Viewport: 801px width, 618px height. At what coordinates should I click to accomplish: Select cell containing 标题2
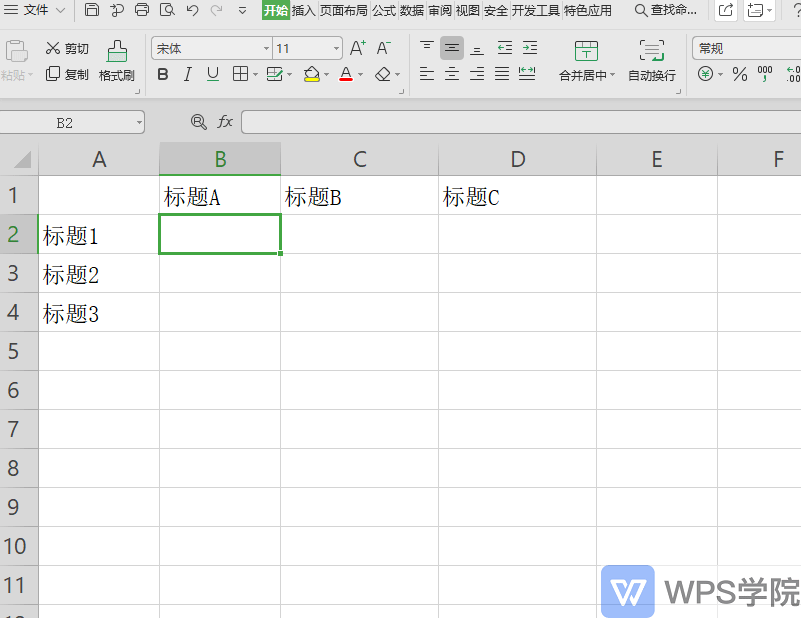[x=99, y=273]
